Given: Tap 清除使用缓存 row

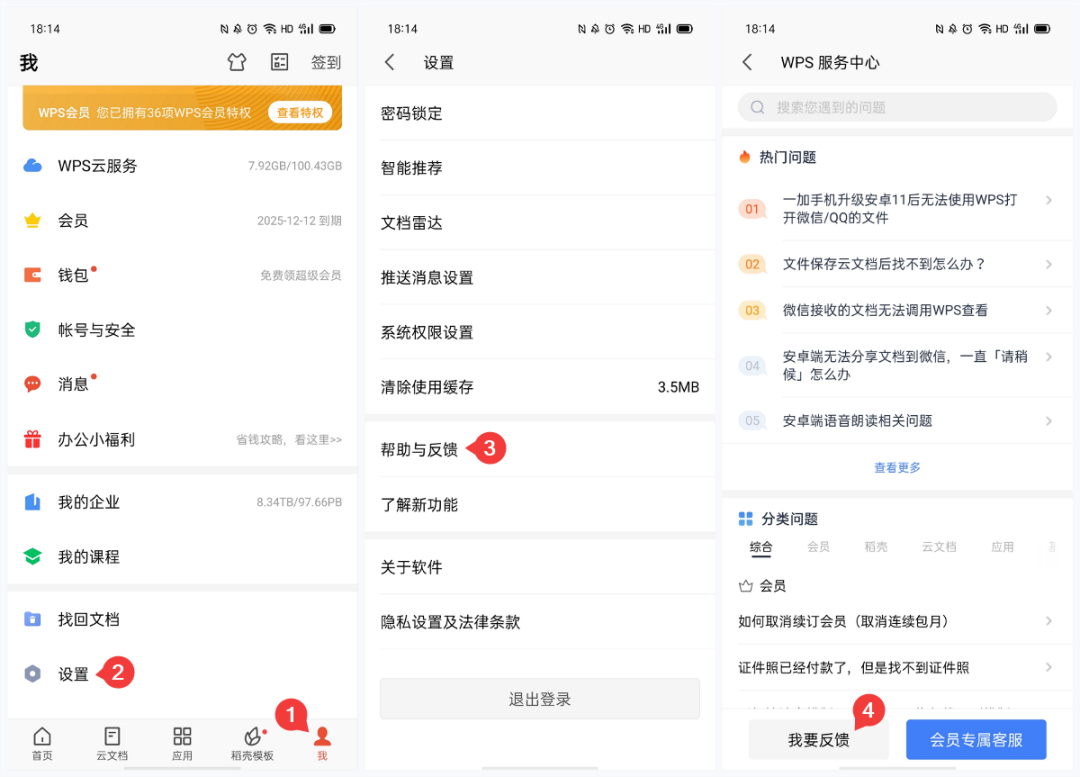Looking at the screenshot, I should coord(540,387).
